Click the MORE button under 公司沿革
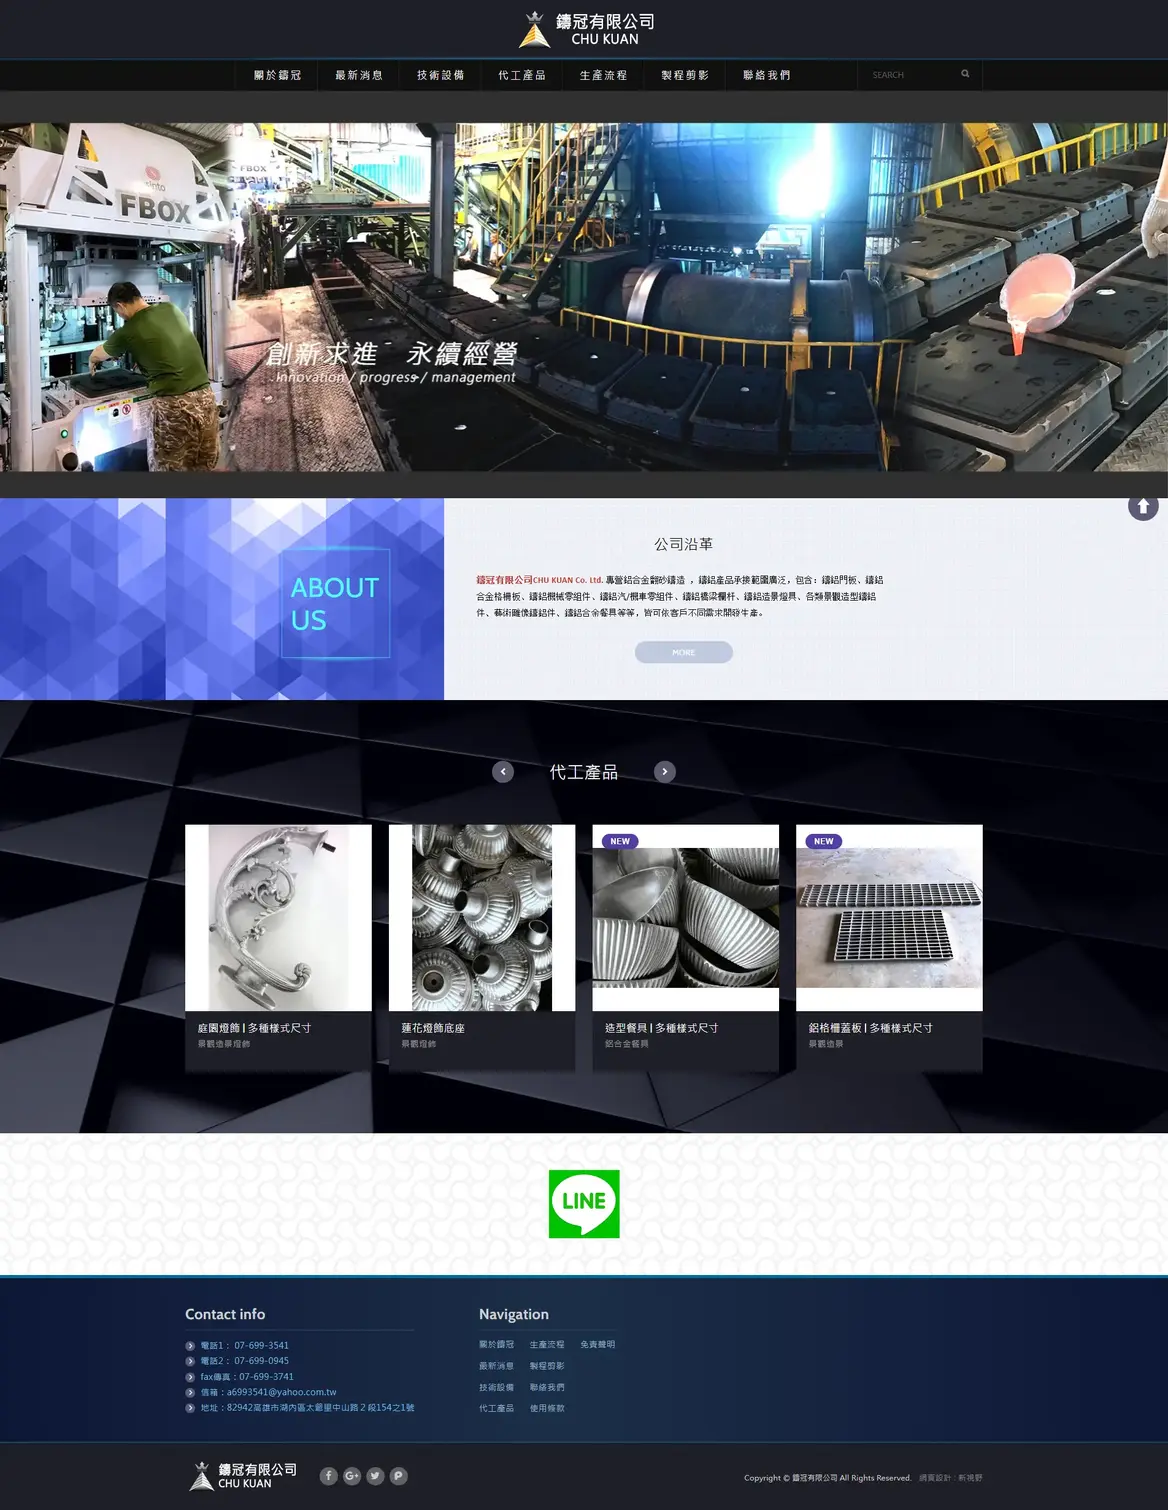The height and width of the screenshot is (1510, 1168). click(684, 652)
